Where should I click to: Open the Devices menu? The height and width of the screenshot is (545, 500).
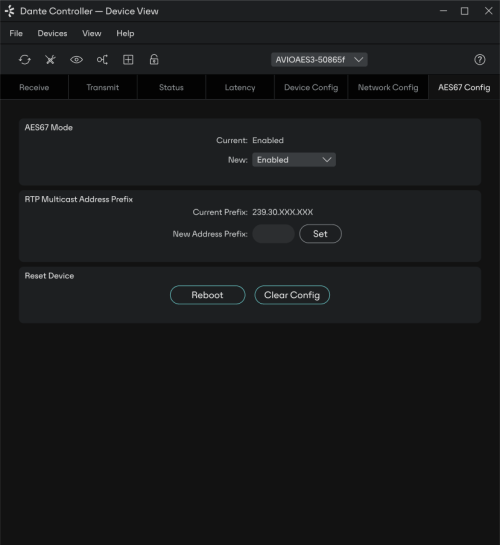pyautogui.click(x=52, y=33)
